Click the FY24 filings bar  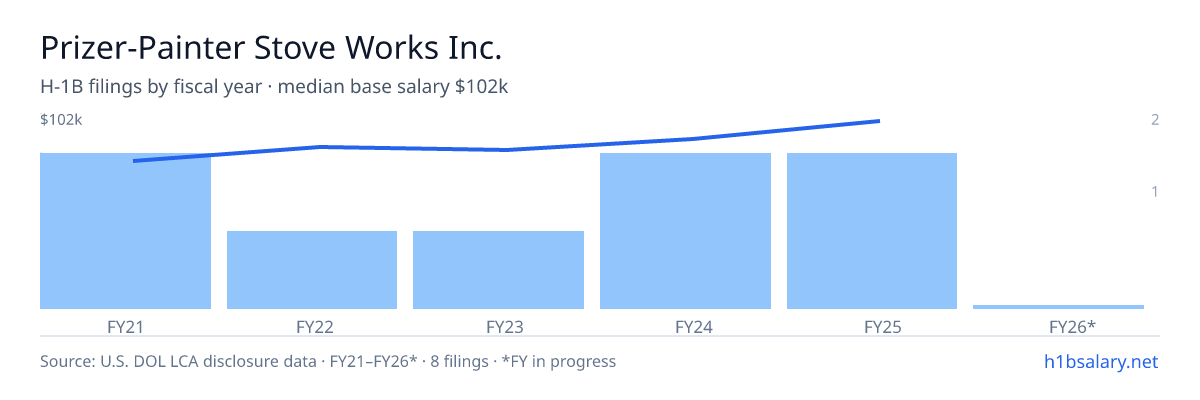coord(685,231)
